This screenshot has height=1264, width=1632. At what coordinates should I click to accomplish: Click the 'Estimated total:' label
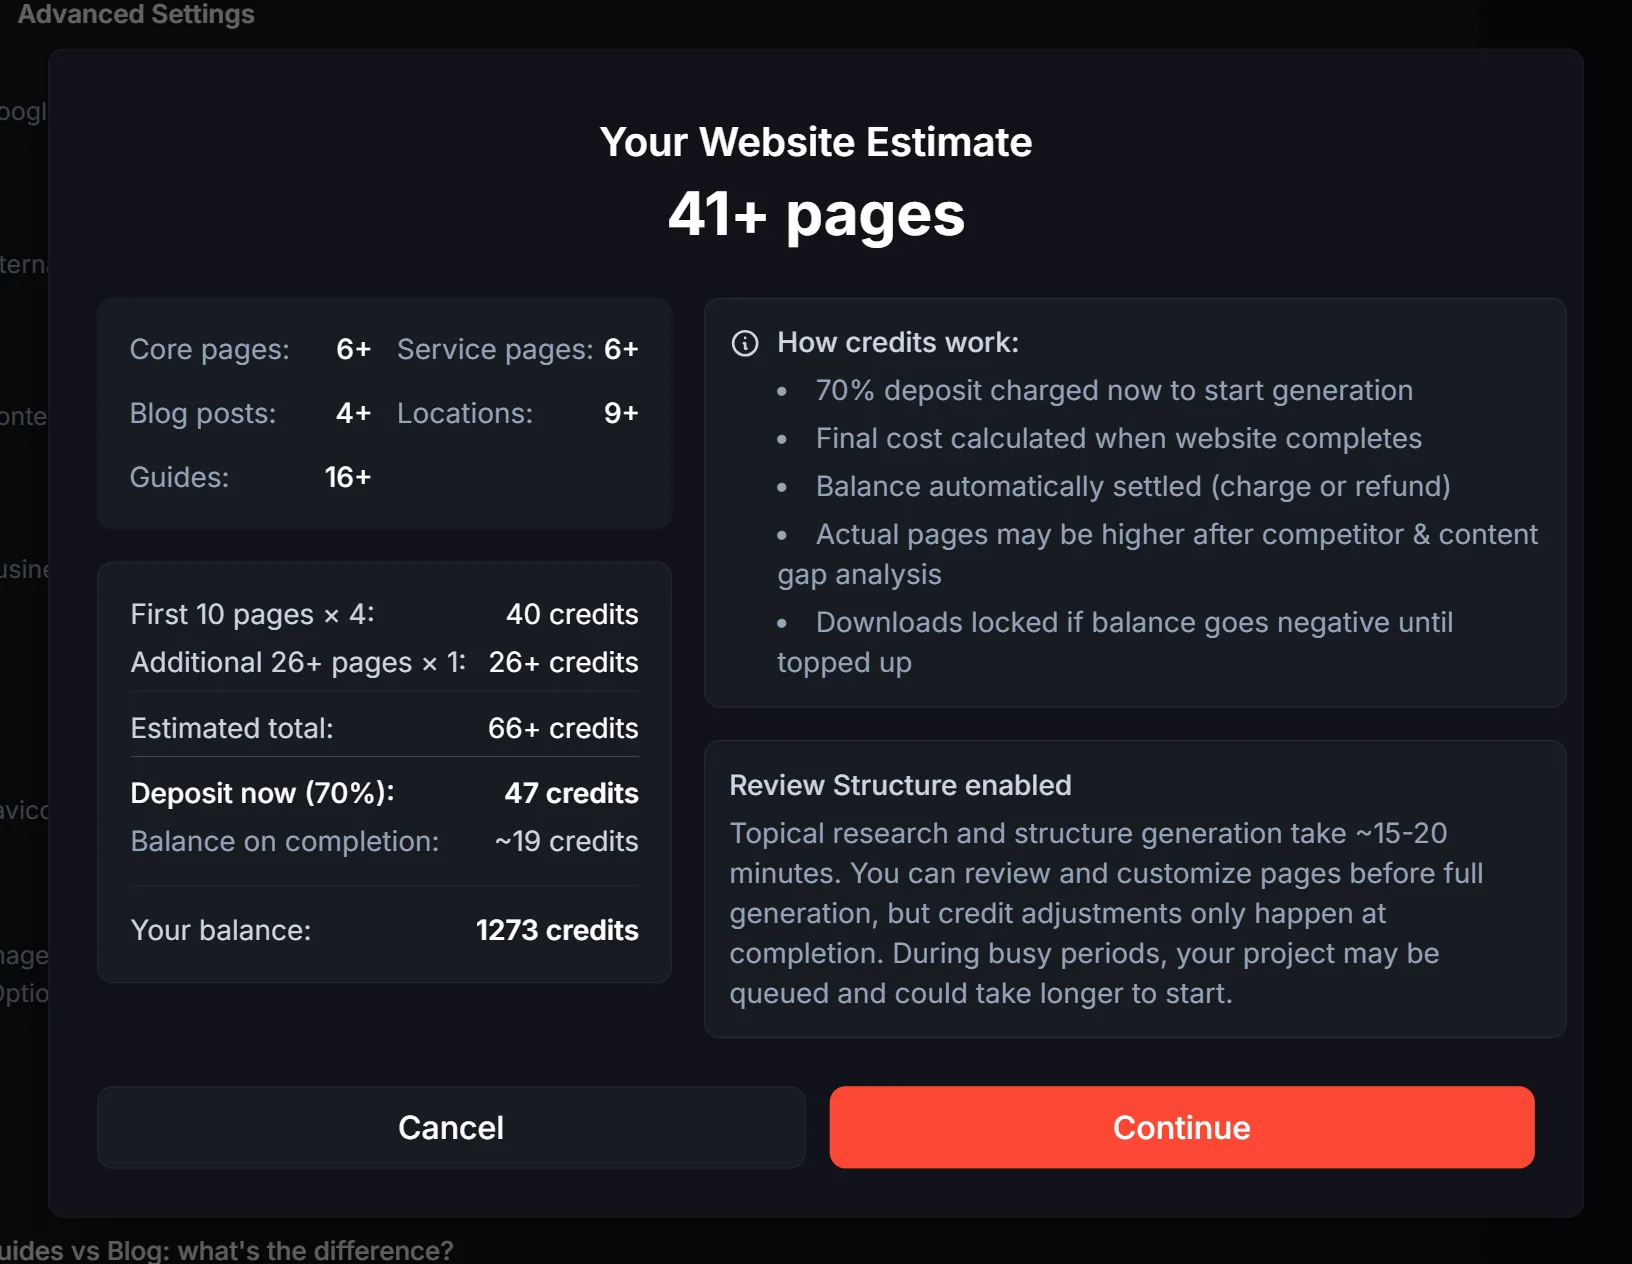click(232, 728)
